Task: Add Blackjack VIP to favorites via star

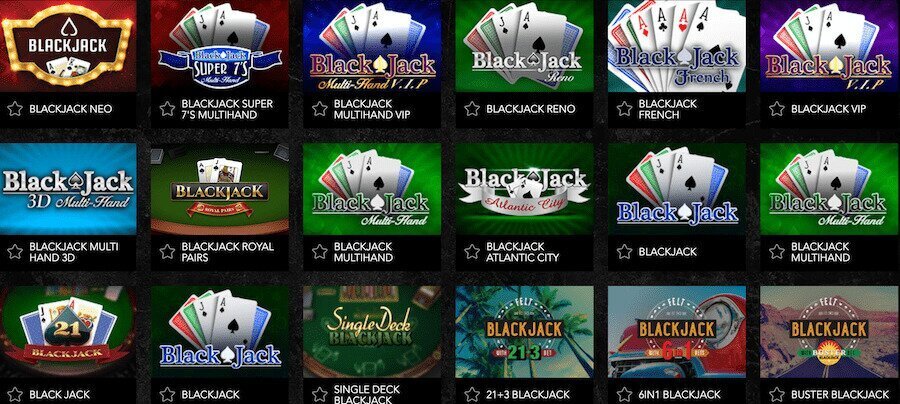Action: click(777, 109)
